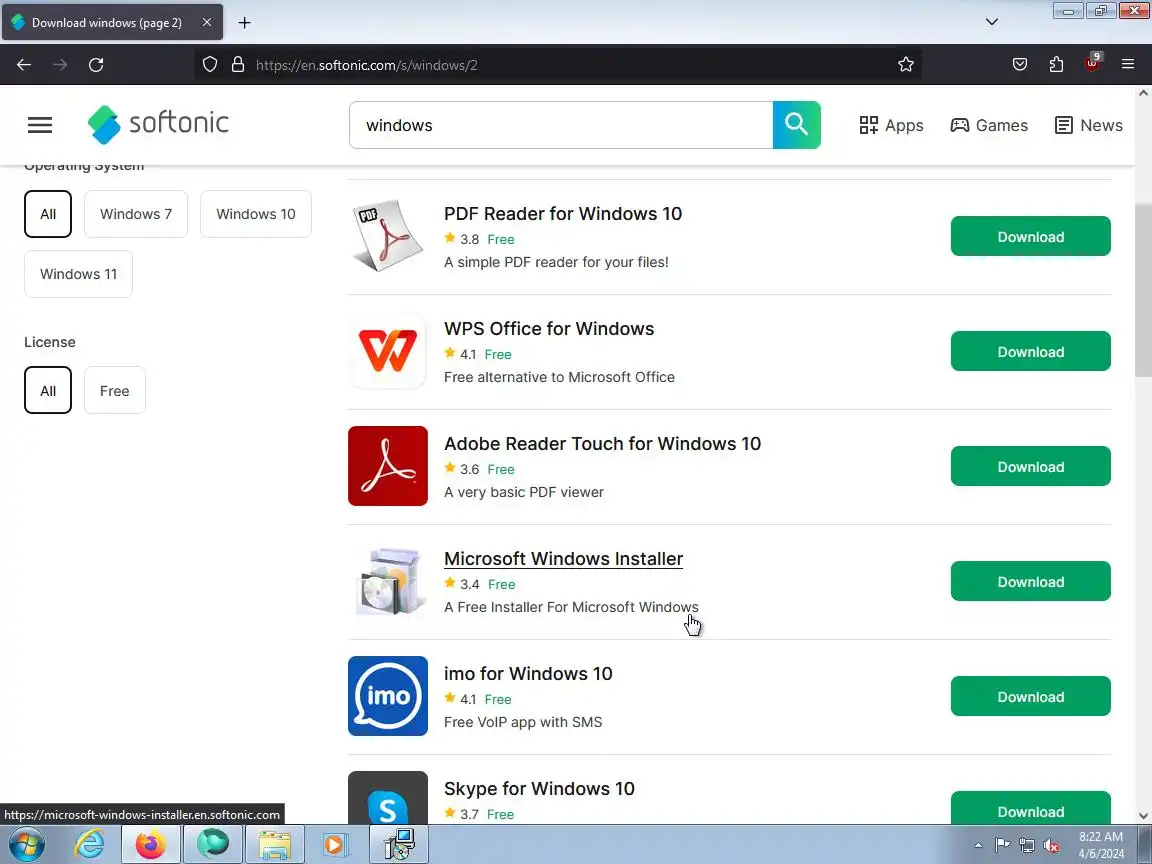Open the media player taskbar icon
Viewport: 1152px width, 864px height.
click(335, 844)
